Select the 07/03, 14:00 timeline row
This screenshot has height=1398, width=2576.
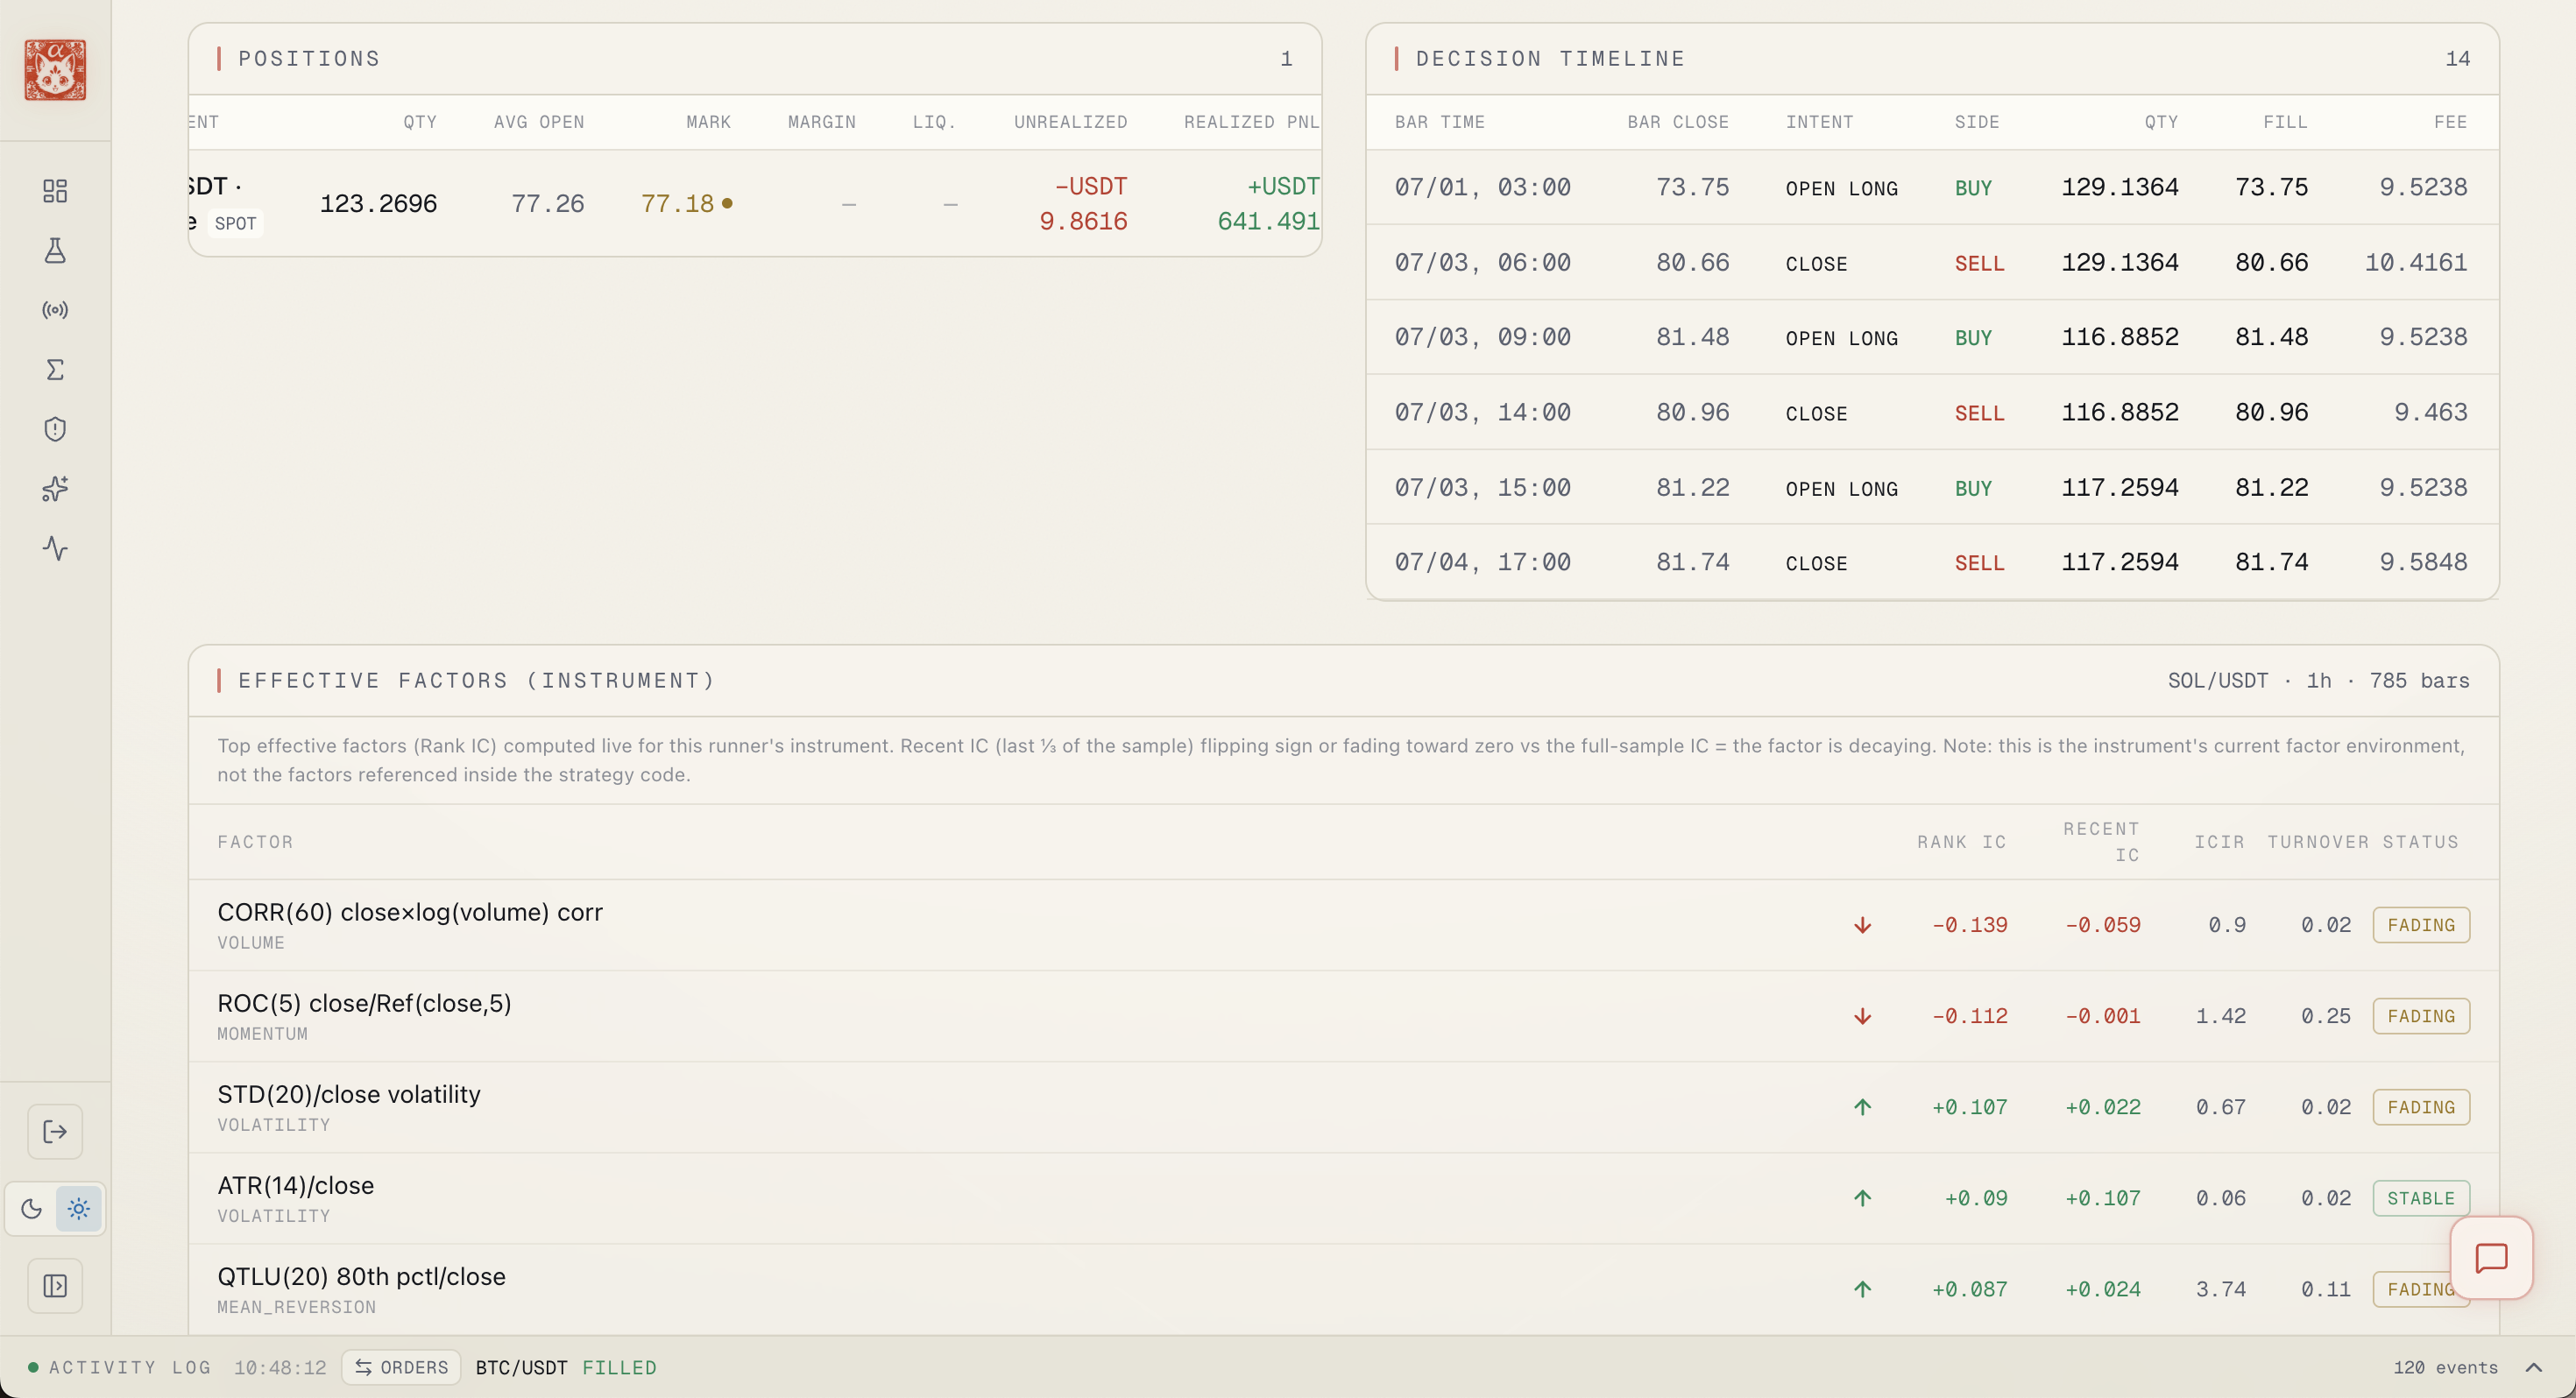coord(1932,412)
